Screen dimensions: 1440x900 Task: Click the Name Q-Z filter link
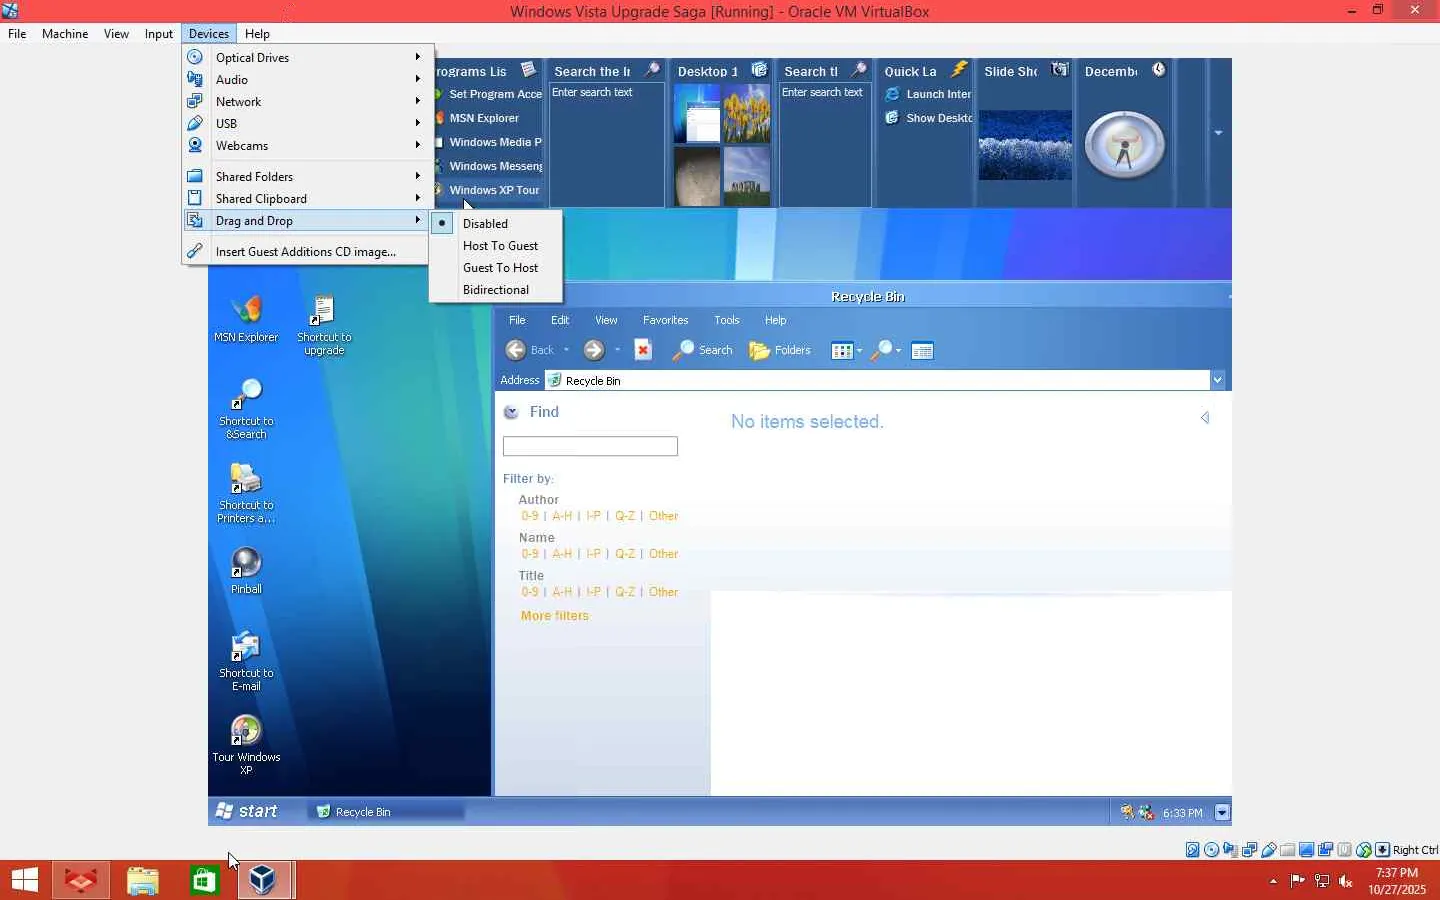pos(625,554)
